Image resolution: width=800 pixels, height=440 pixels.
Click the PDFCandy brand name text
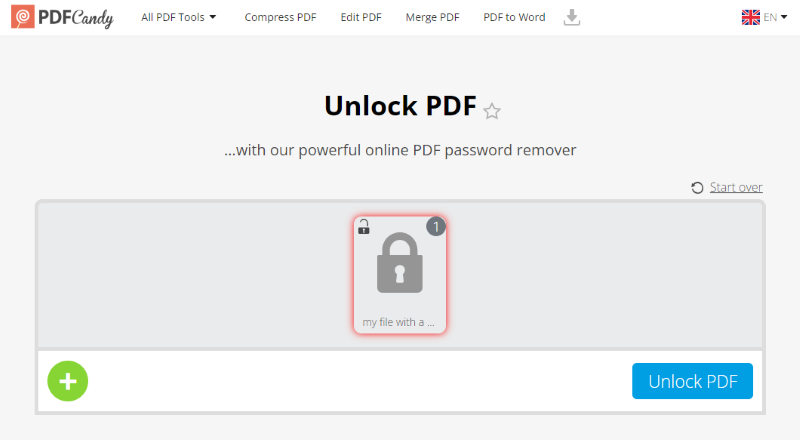coord(76,18)
